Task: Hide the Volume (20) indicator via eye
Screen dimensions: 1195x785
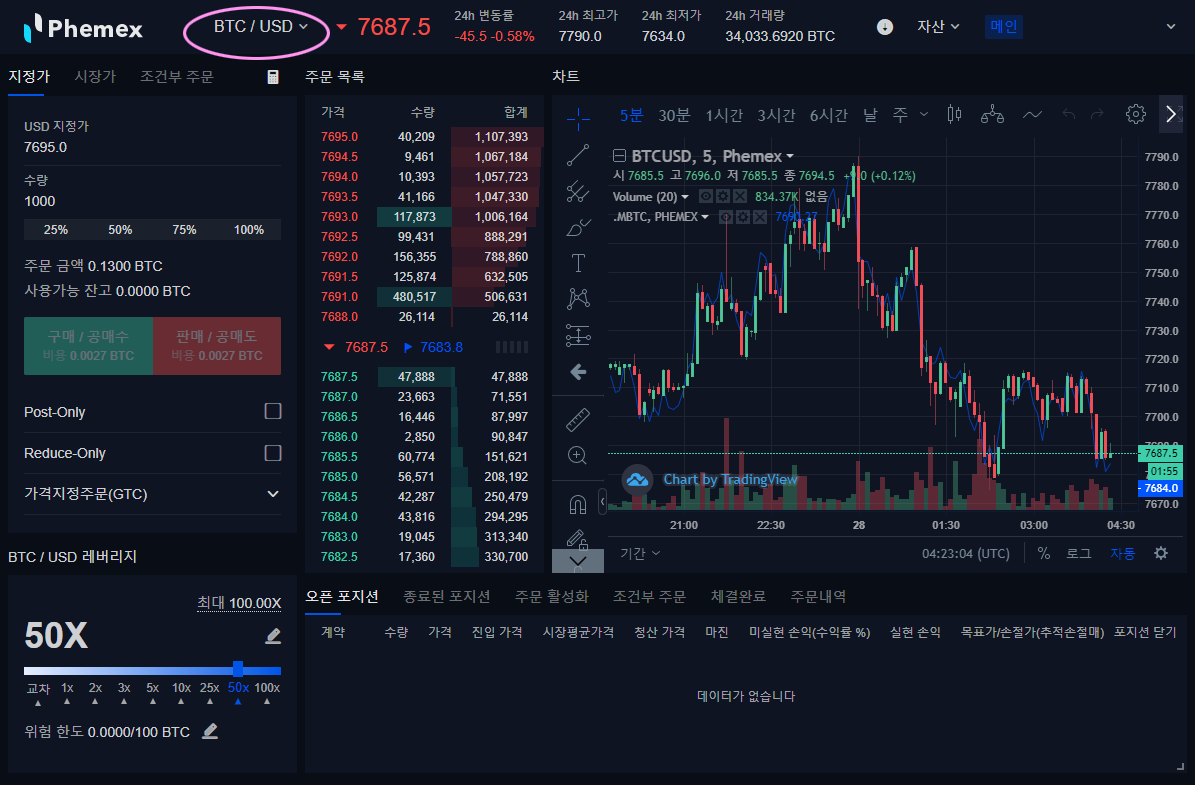Action: [x=706, y=197]
